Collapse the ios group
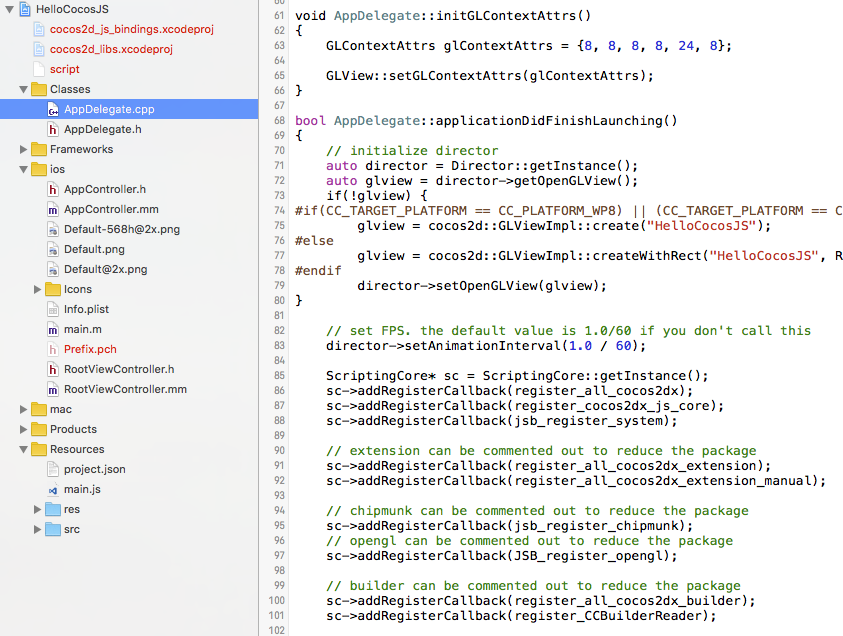843x636 pixels. 24,169
